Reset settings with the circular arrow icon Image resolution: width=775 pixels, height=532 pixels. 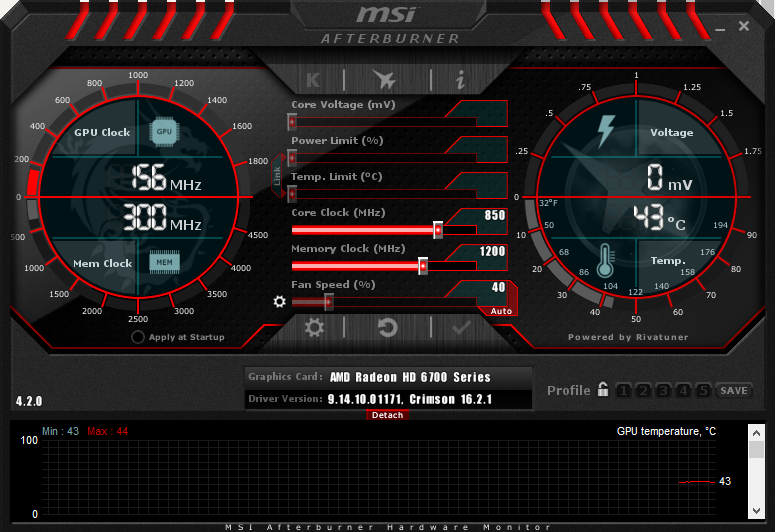(x=388, y=327)
